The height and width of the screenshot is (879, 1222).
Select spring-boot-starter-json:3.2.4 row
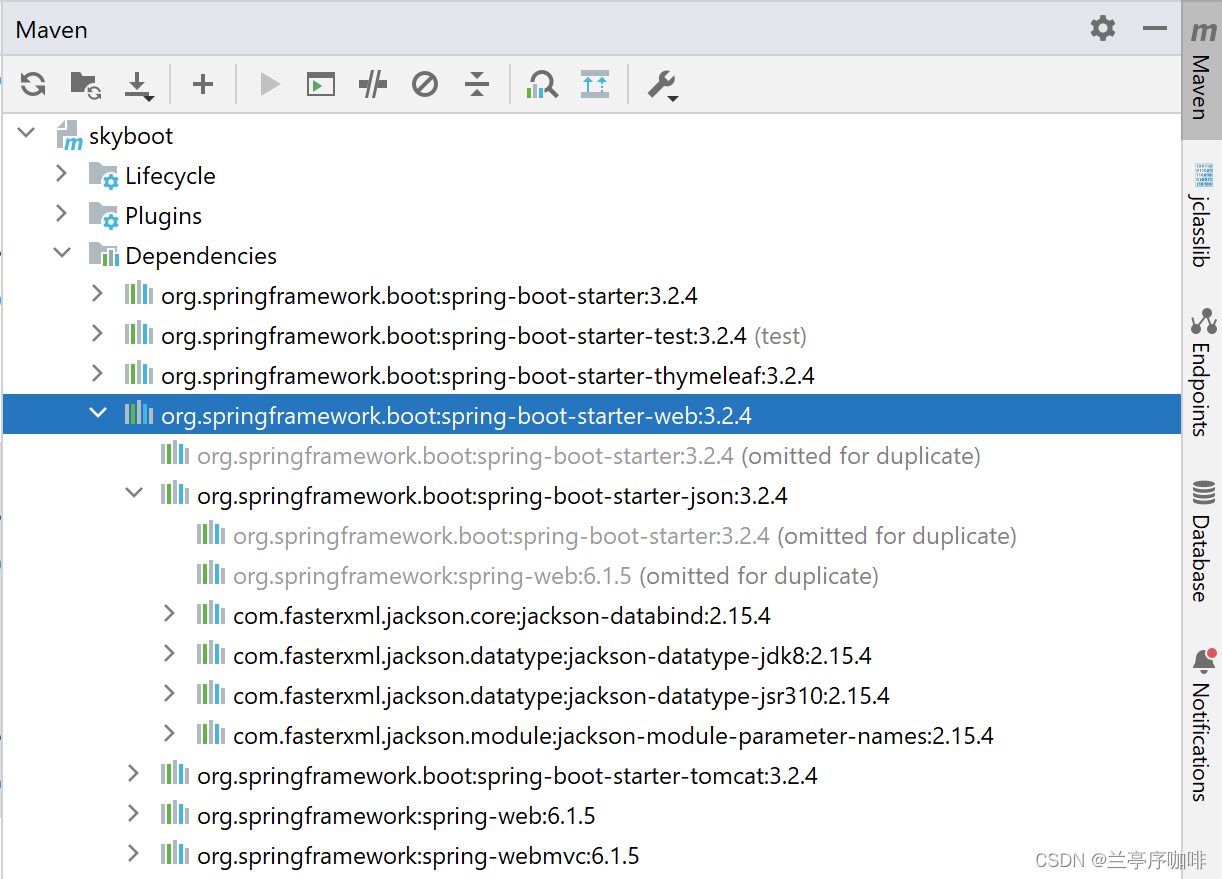(x=591, y=495)
